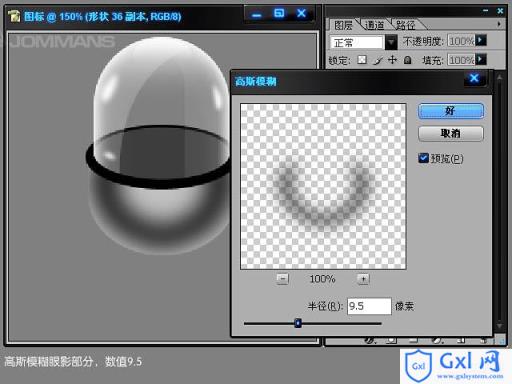Click the document icon in the 图标 title bar
The width and height of the screenshot is (512, 384).
click(x=14, y=16)
